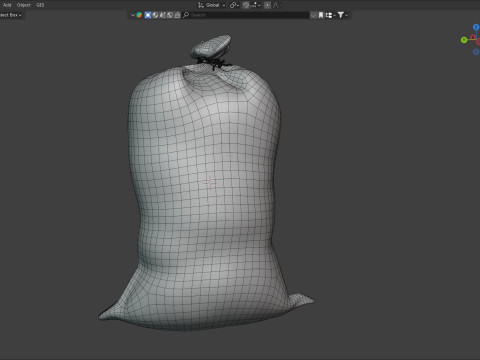Open the Global transform orientation dropdown
Image resolution: width=480 pixels, height=360 pixels.
point(212,5)
